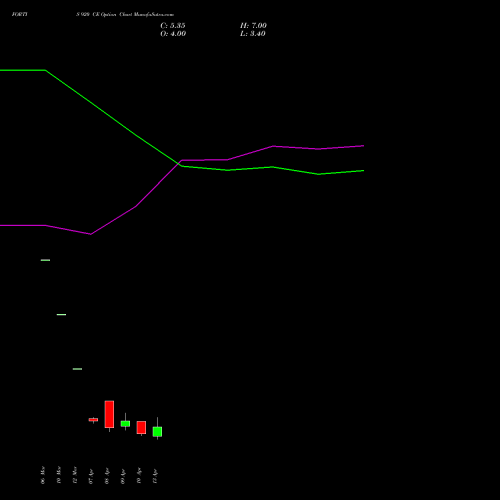Click the small red candlestick for 07 Apr
This screenshot has height=500, width=500.
pos(93,420)
